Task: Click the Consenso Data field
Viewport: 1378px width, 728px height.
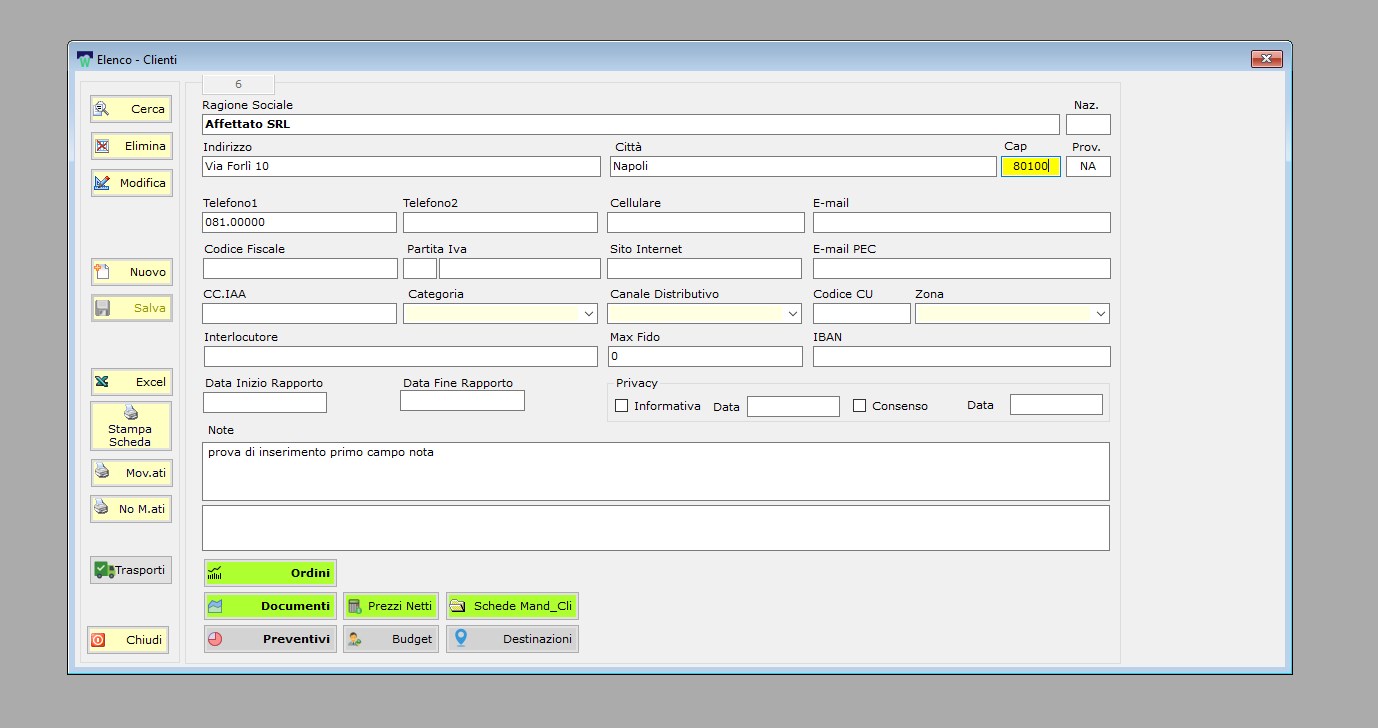Action: click(x=1056, y=404)
